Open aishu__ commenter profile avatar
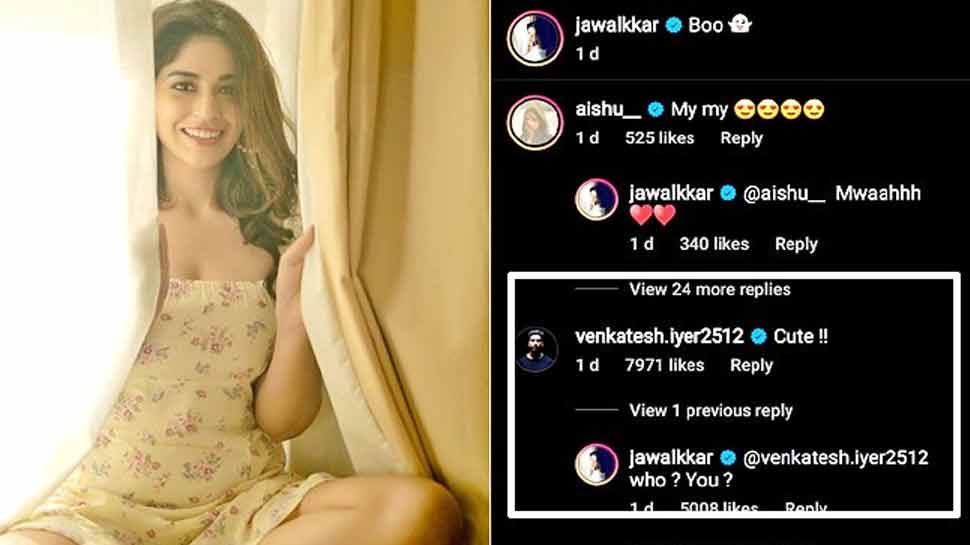The height and width of the screenshot is (545, 970). [535, 122]
